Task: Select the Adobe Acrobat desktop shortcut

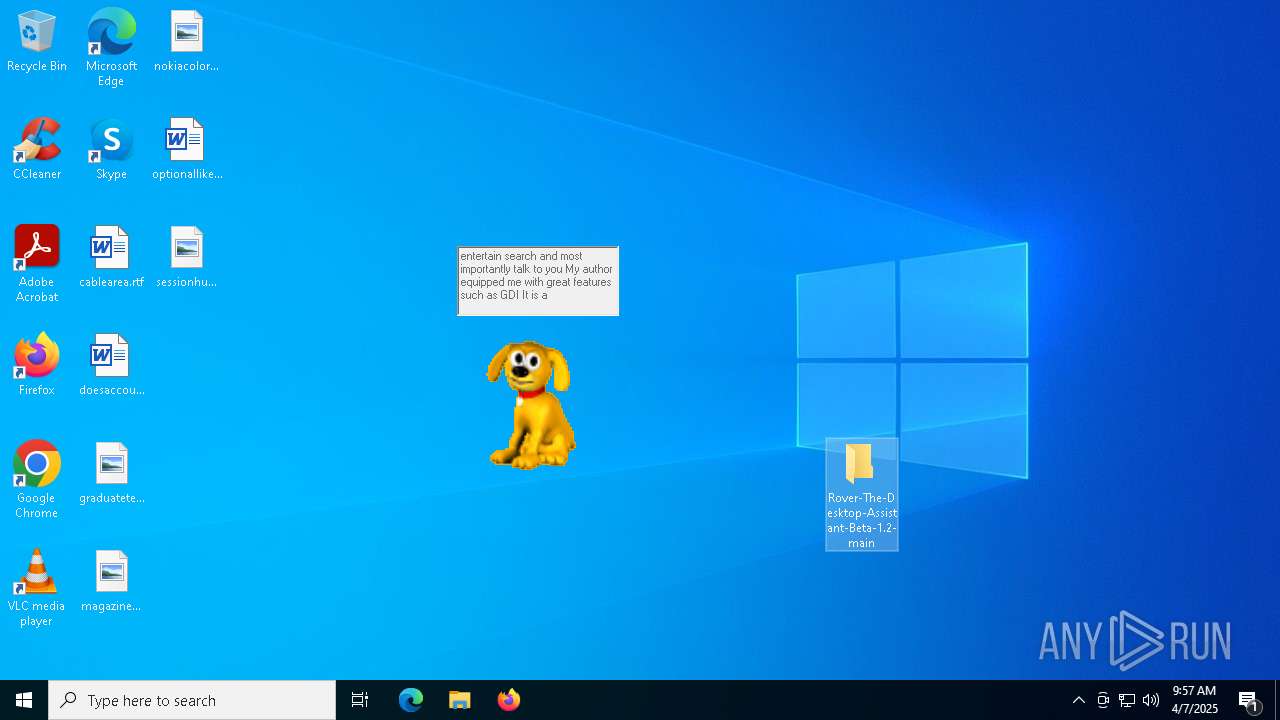Action: 37,264
